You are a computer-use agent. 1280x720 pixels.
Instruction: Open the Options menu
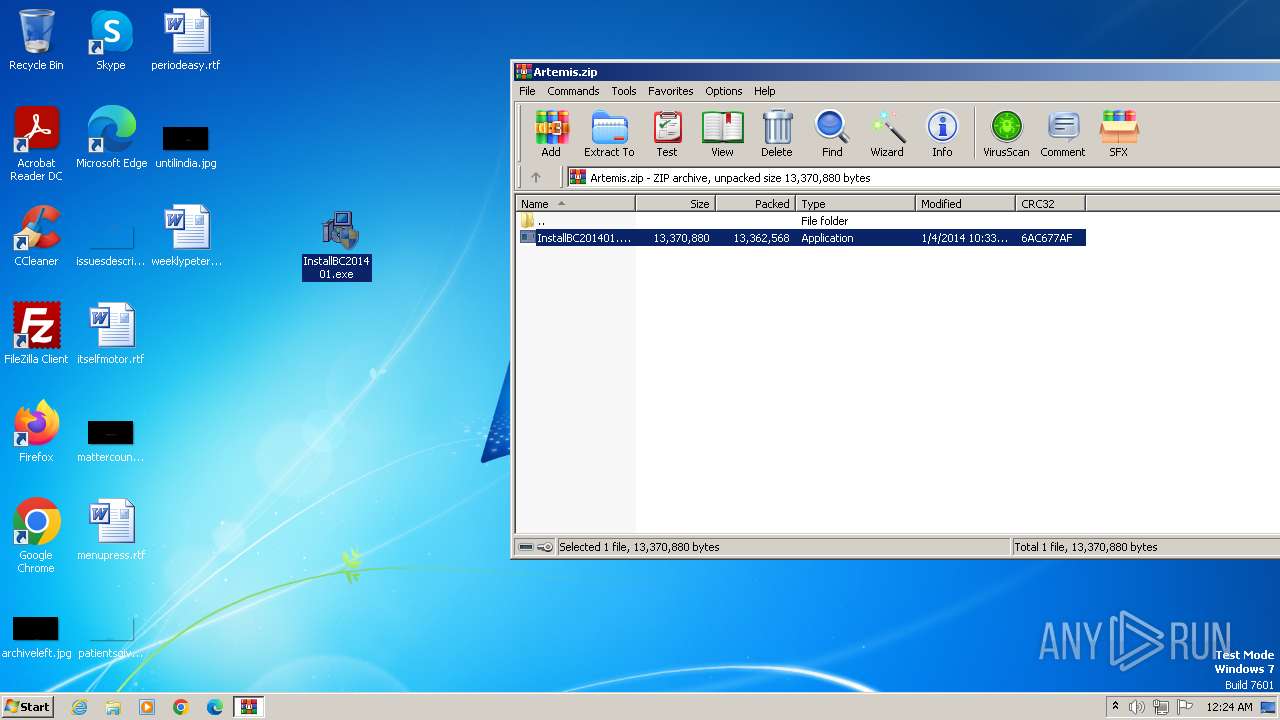pos(723,91)
